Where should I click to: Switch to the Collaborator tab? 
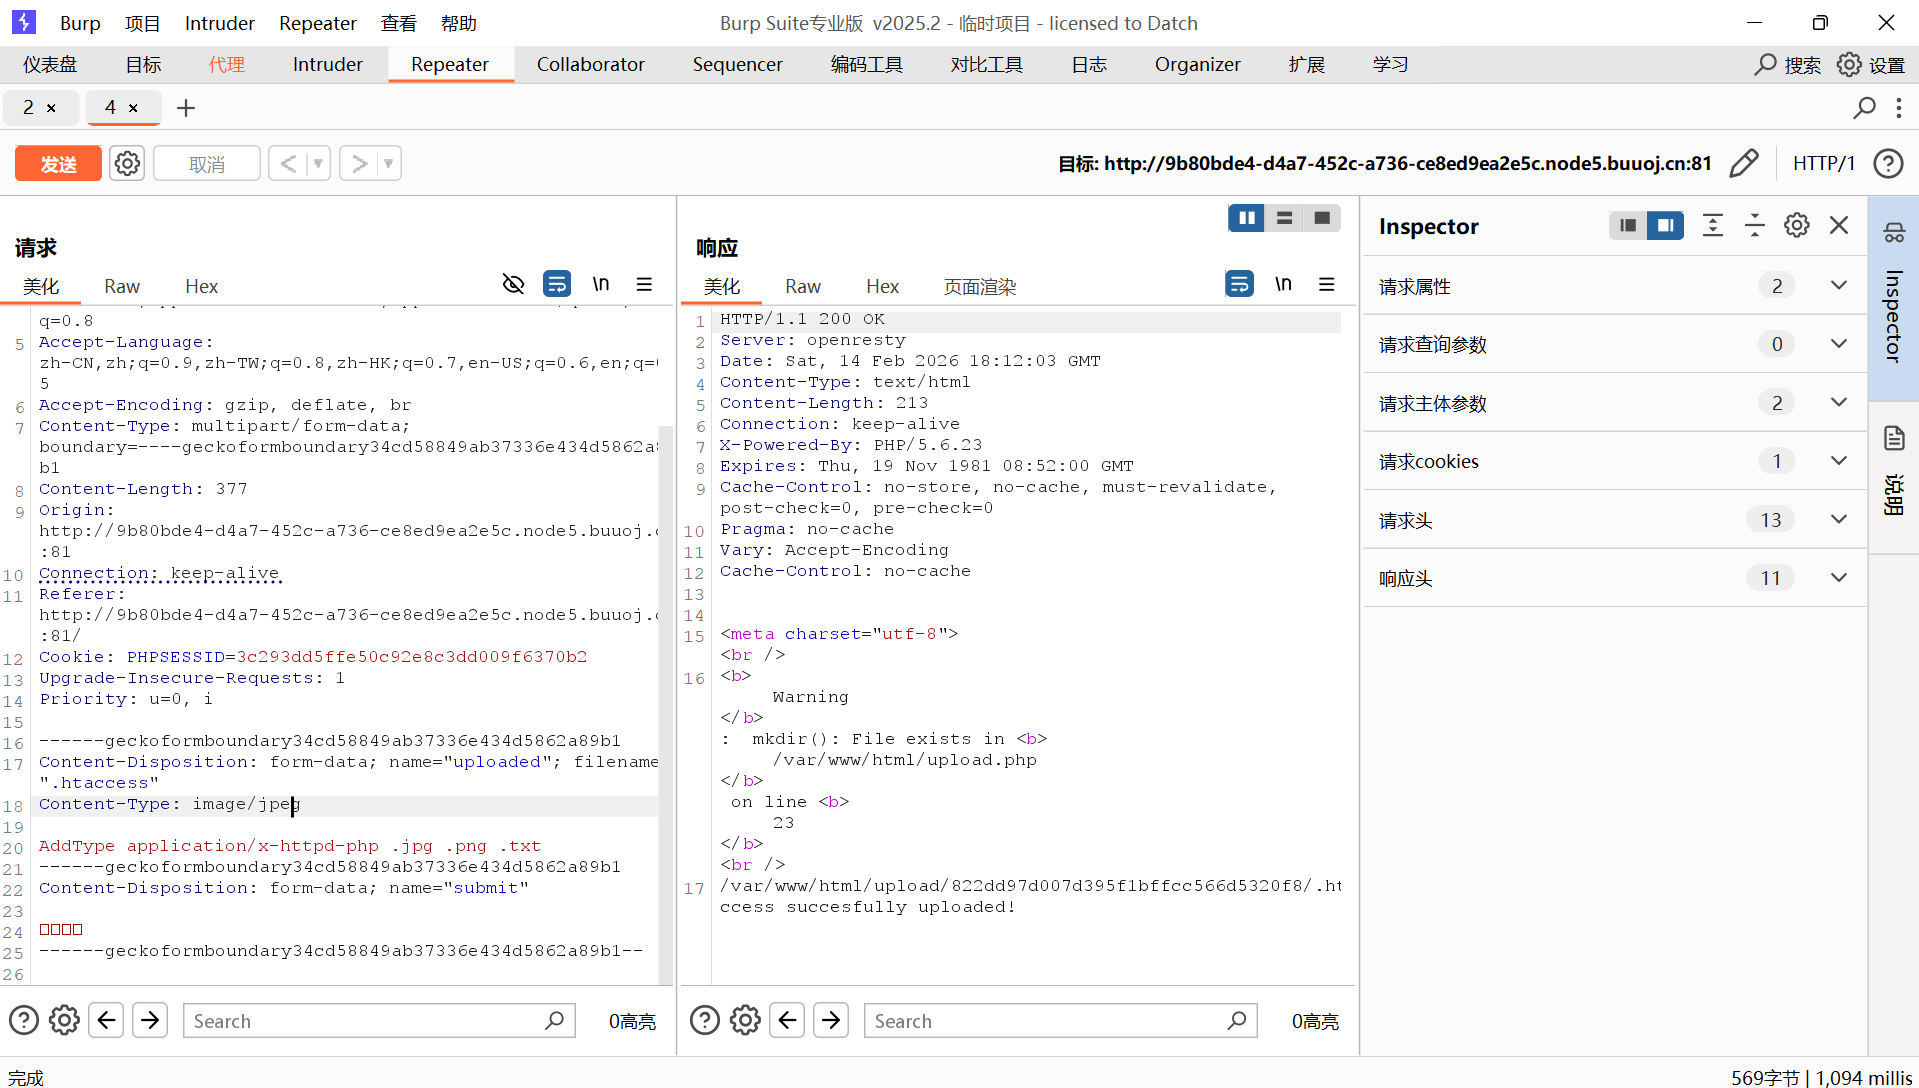point(590,64)
